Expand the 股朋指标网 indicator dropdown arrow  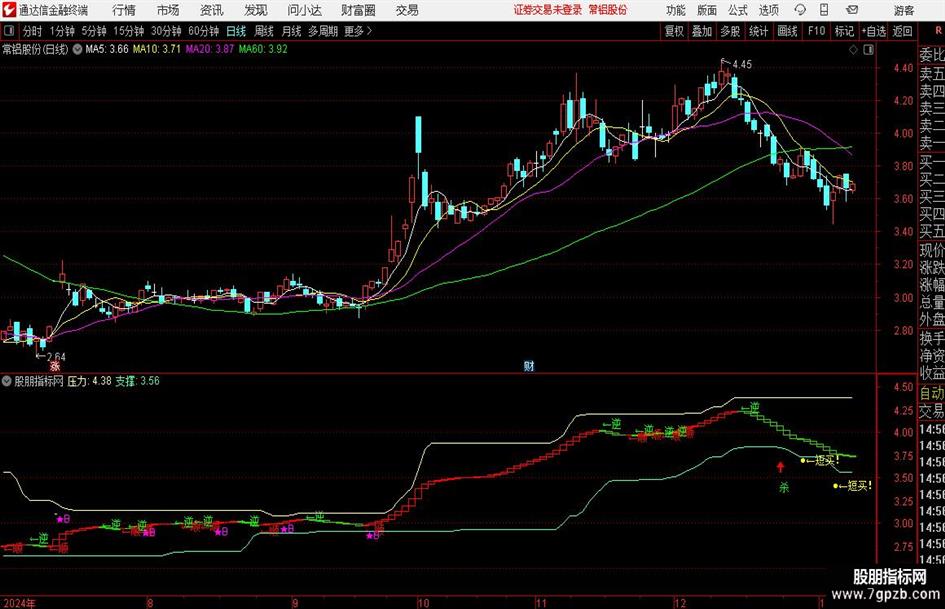(7, 381)
